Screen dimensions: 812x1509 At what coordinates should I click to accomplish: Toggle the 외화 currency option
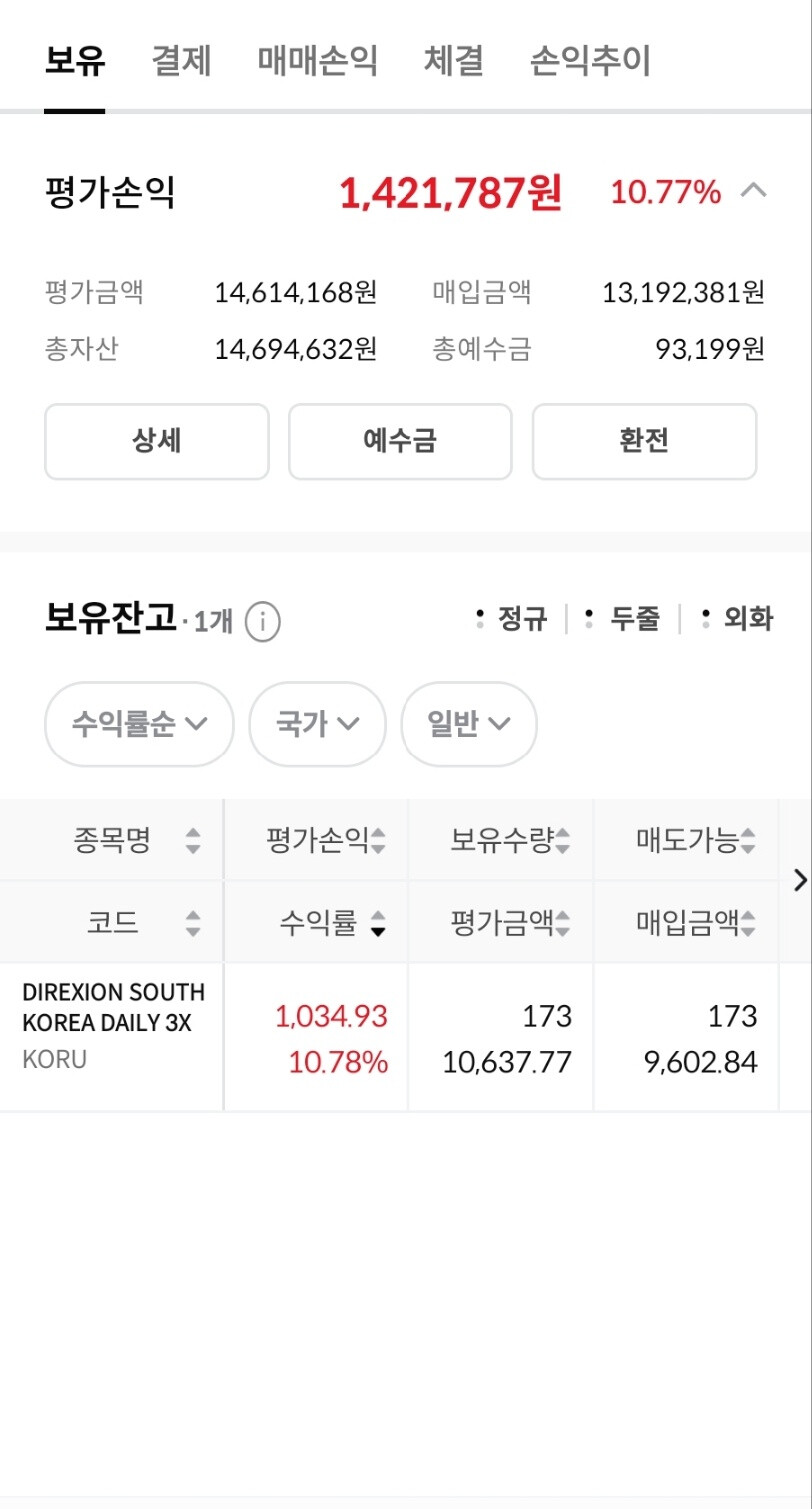(738, 619)
